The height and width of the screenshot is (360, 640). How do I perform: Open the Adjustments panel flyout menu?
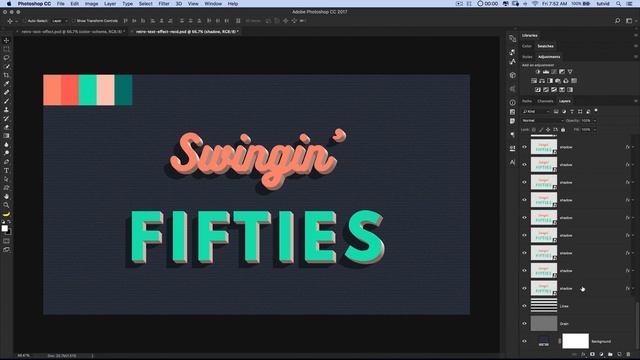pyautogui.click(x=636, y=57)
